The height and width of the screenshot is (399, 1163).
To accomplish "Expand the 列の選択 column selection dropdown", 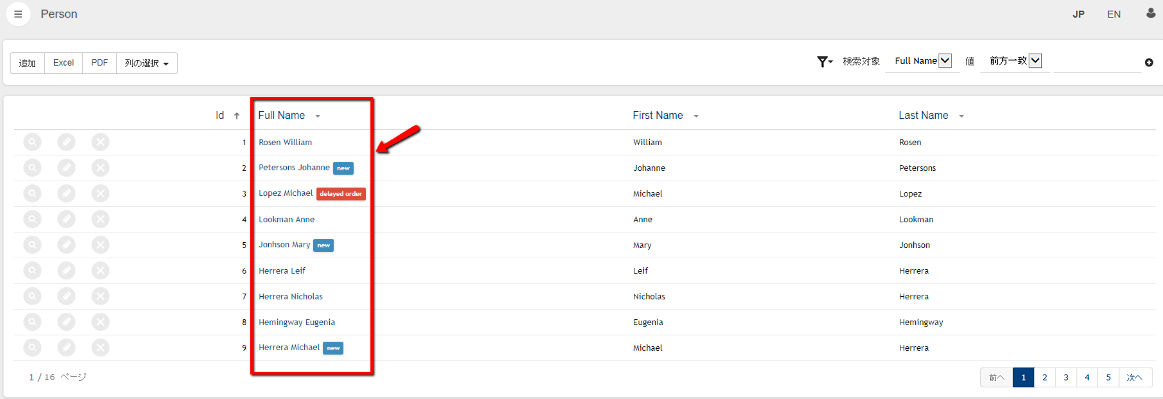I will [x=147, y=63].
